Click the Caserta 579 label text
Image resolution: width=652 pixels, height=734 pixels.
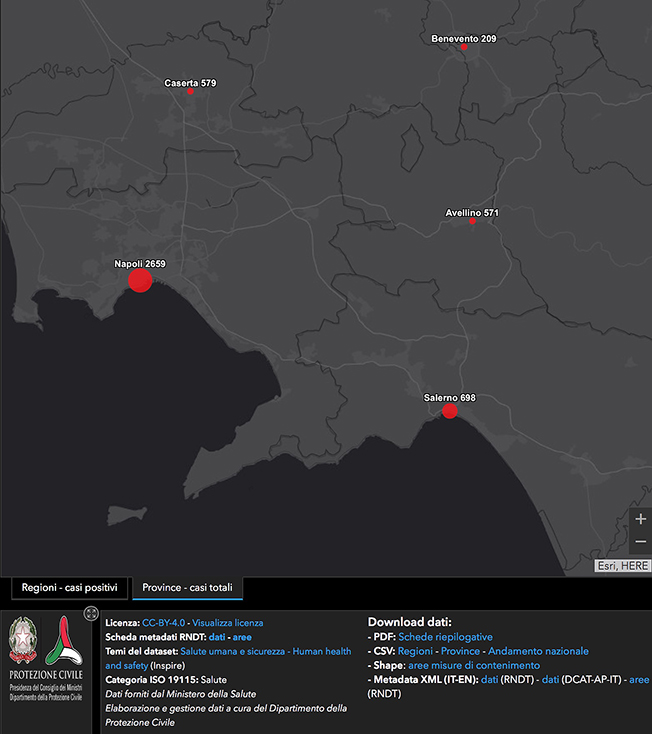[190, 83]
